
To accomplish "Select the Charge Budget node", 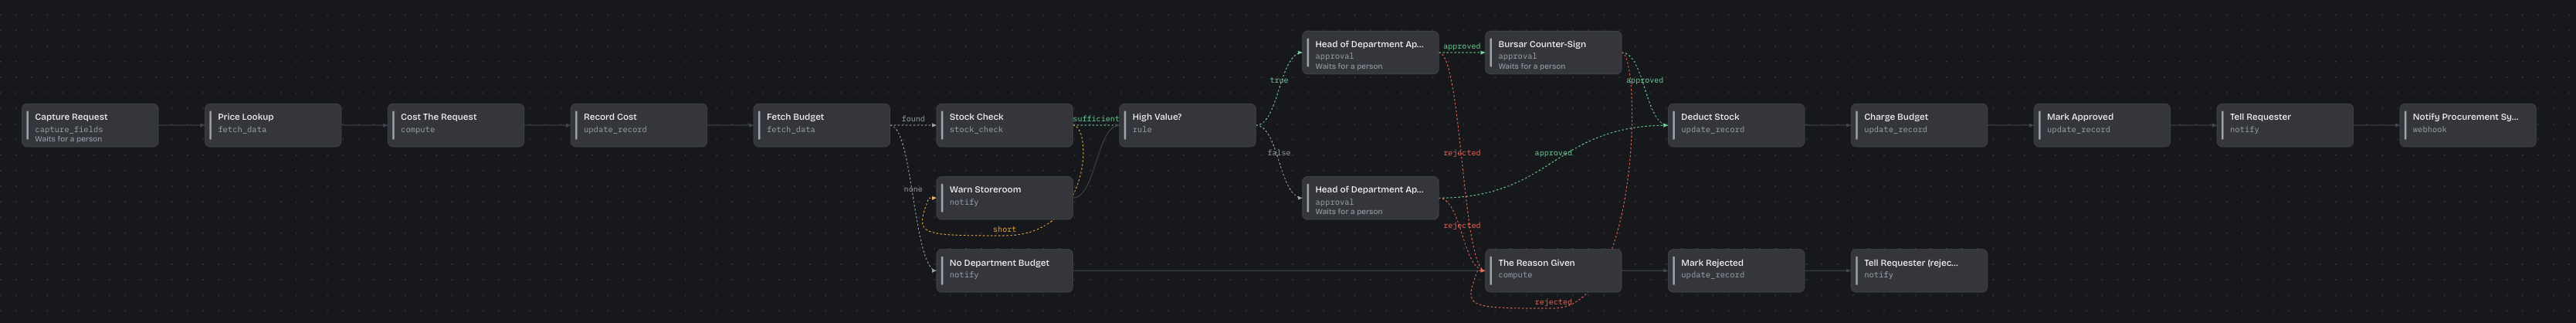I will tap(1920, 126).
